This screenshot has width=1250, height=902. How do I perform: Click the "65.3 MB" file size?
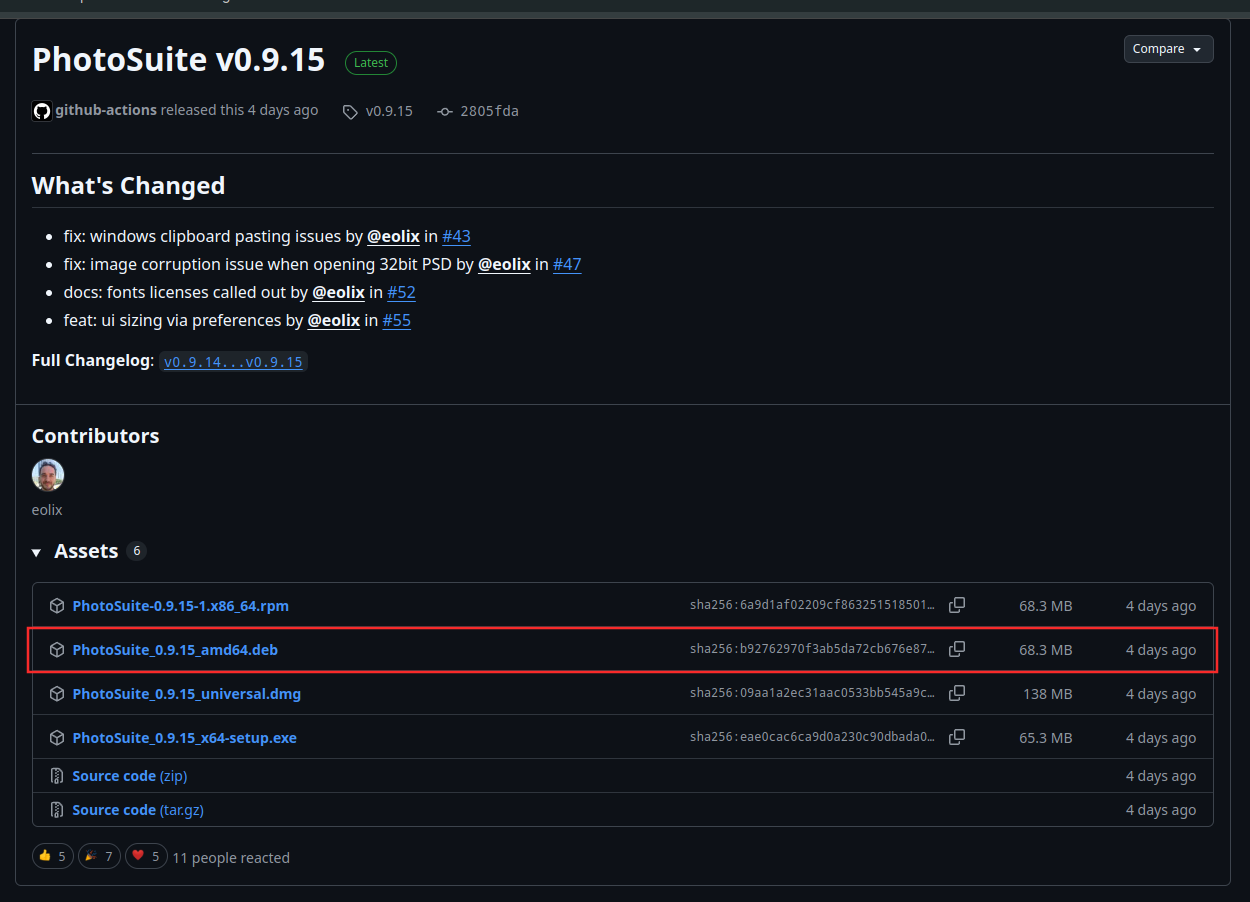click(x=1046, y=738)
